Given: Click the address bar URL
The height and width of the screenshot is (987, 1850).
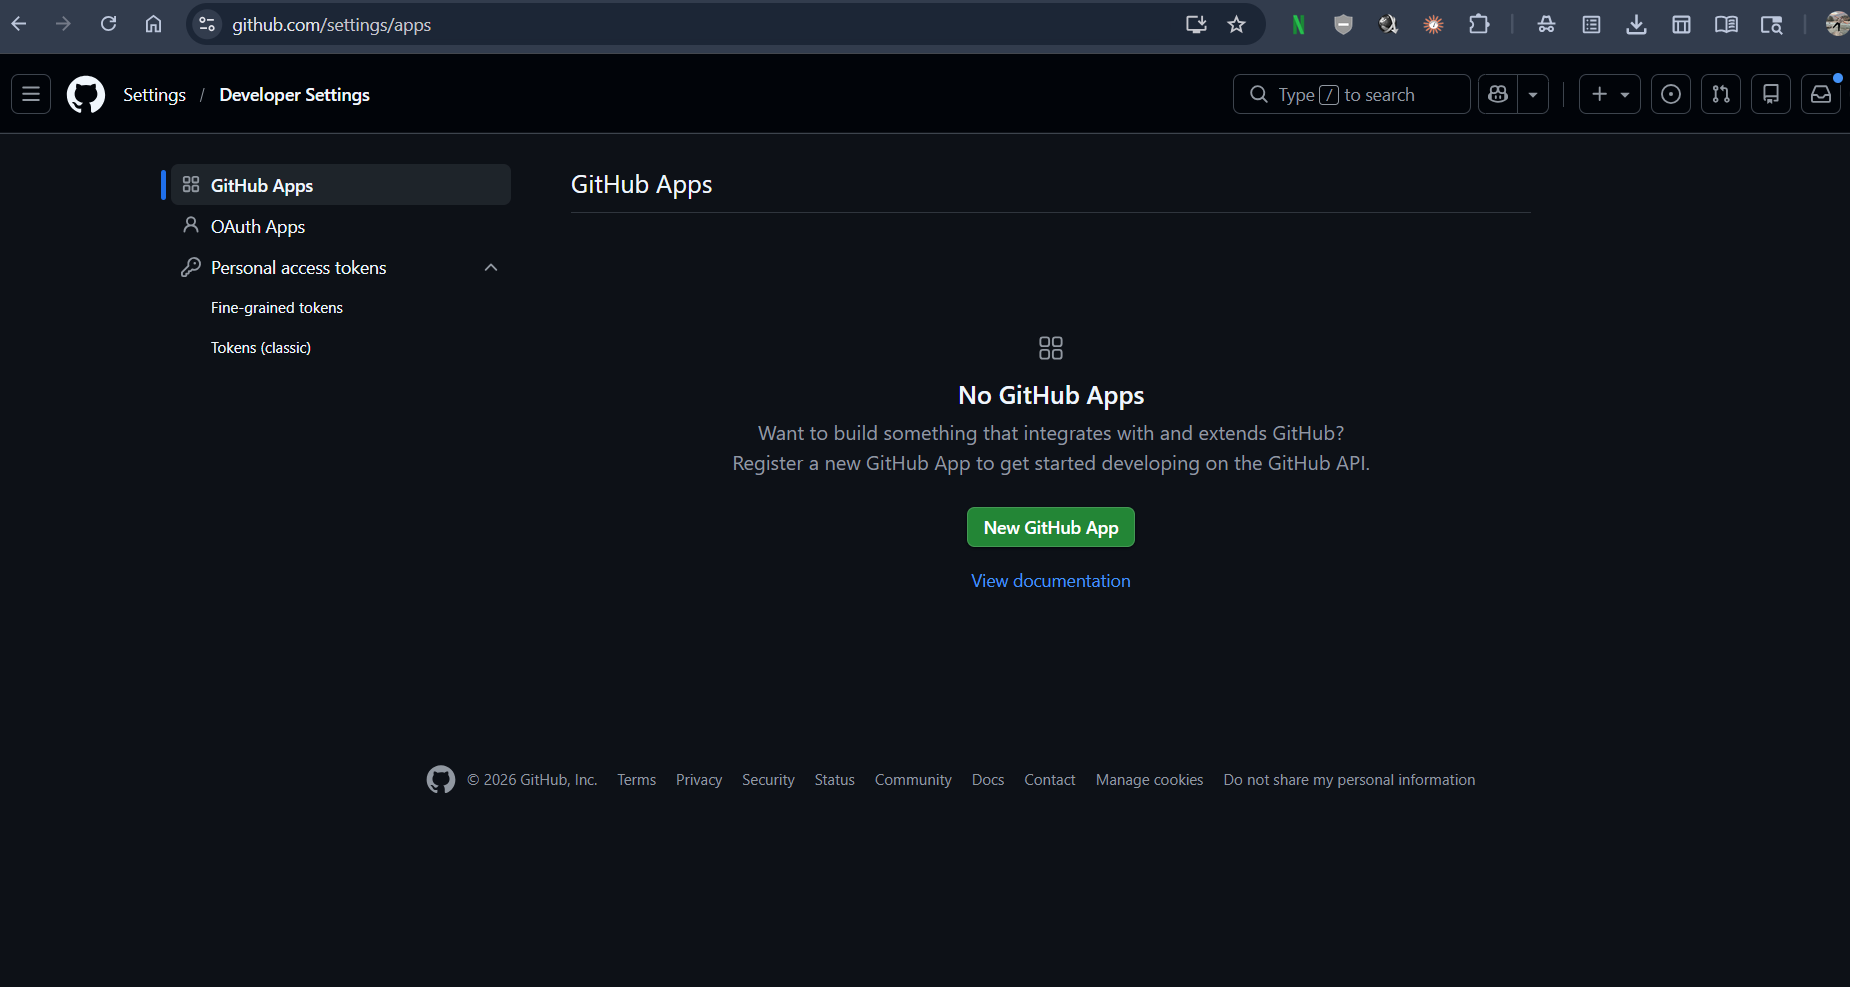Looking at the screenshot, I should [332, 25].
